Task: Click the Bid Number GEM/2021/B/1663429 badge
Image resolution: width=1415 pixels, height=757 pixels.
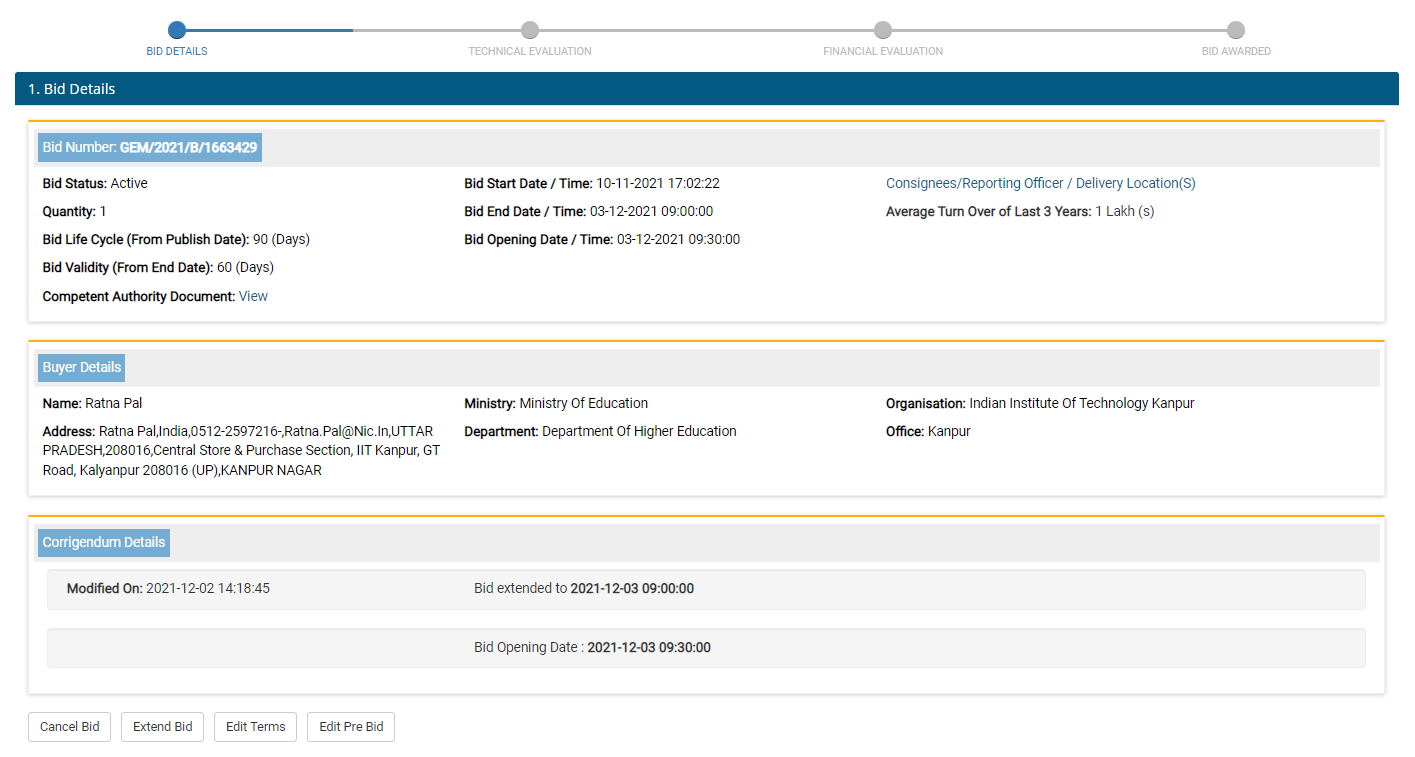Action: coord(150,148)
